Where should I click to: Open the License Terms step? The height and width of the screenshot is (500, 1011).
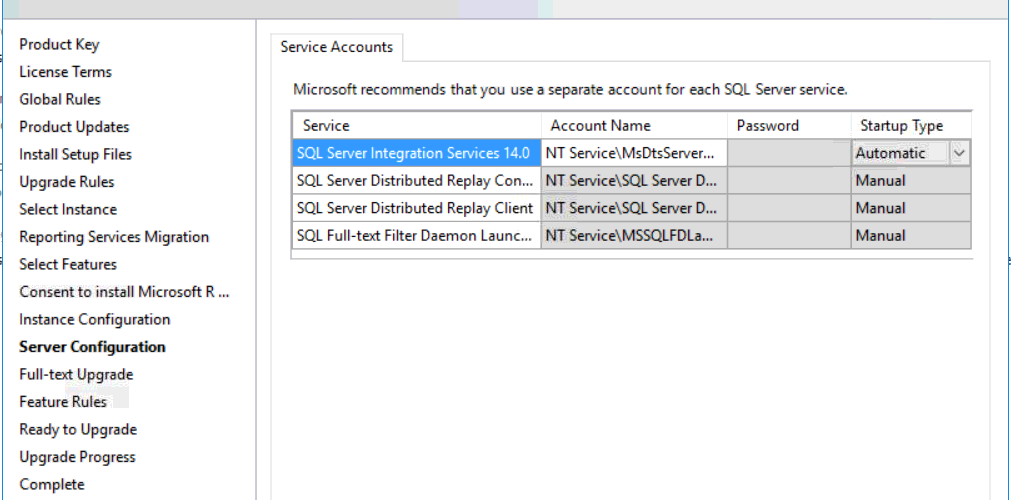(65, 72)
